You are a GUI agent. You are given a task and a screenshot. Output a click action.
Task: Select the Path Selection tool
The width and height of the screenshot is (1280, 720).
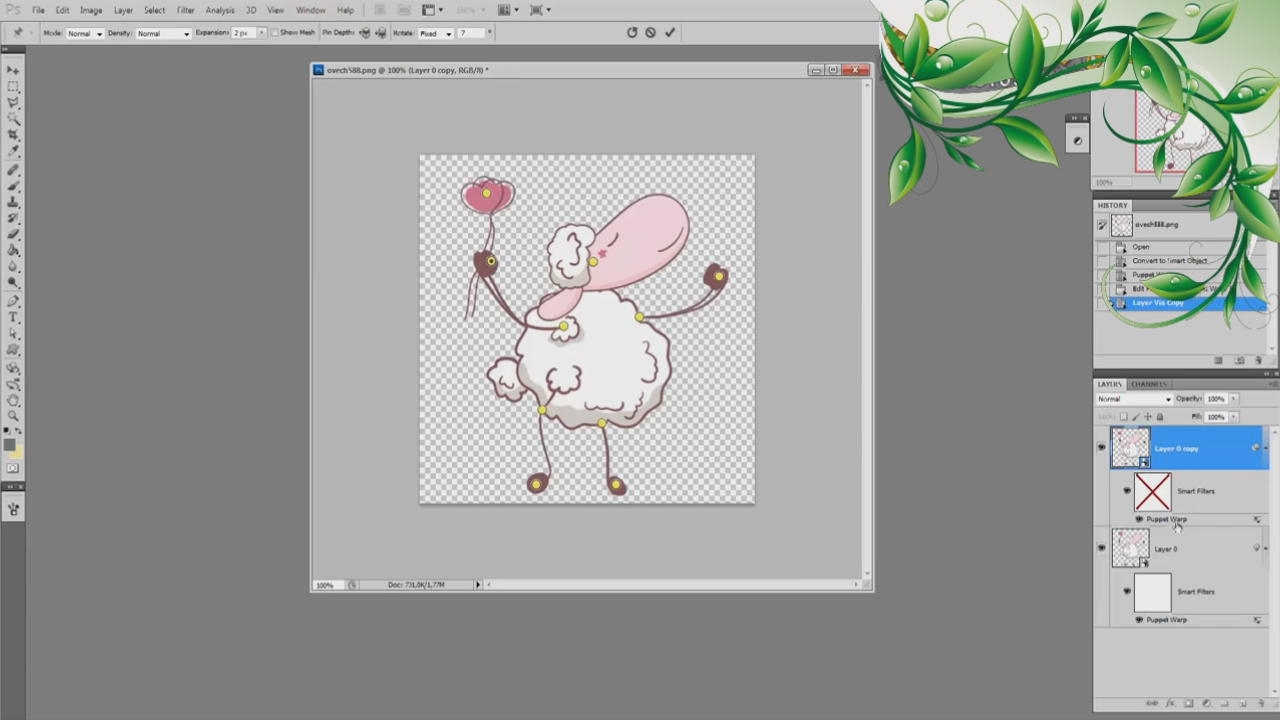(x=13, y=333)
